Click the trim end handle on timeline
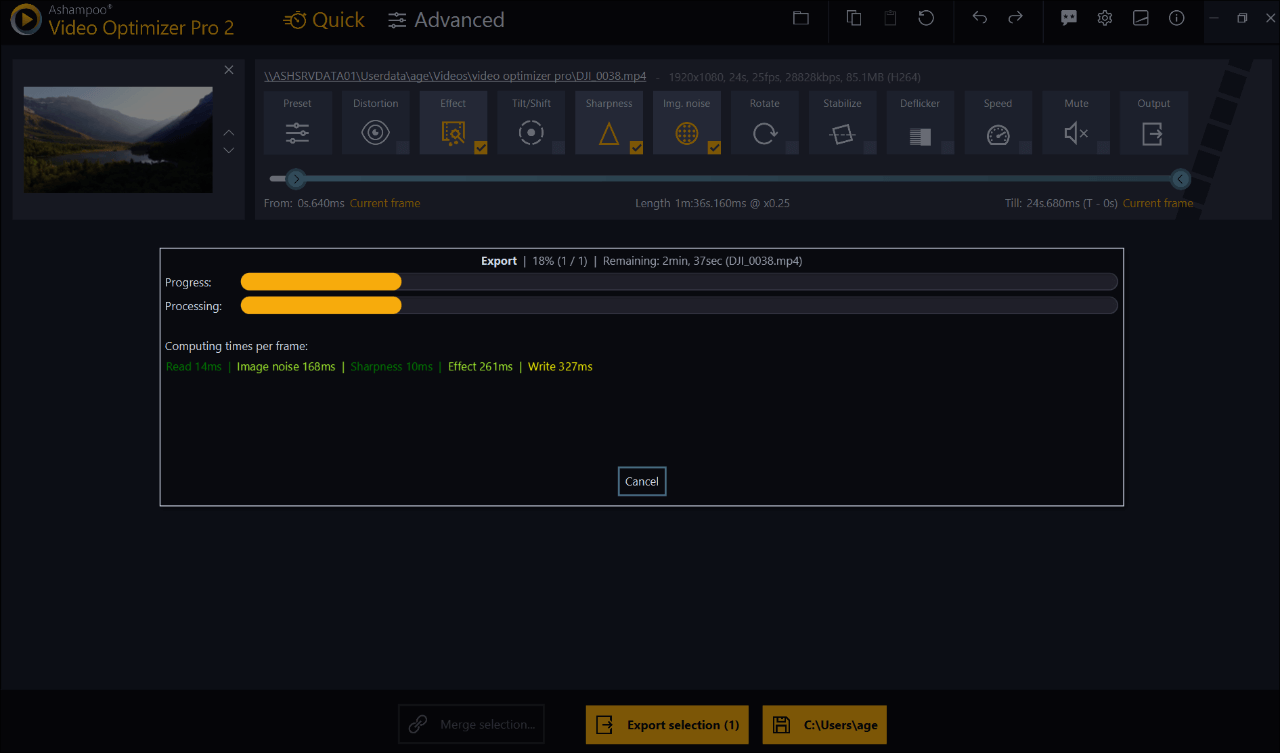Viewport: 1280px width, 753px height. pyautogui.click(x=1181, y=179)
